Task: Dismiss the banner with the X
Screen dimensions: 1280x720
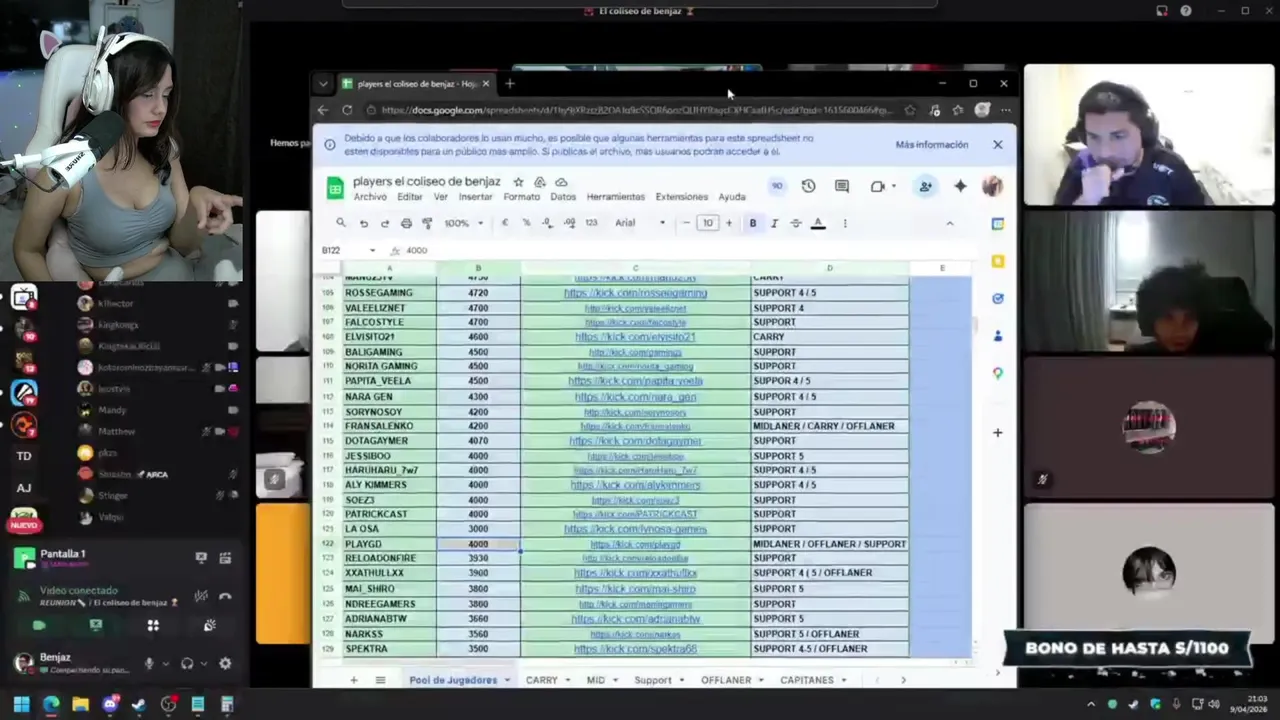Action: tap(997, 145)
